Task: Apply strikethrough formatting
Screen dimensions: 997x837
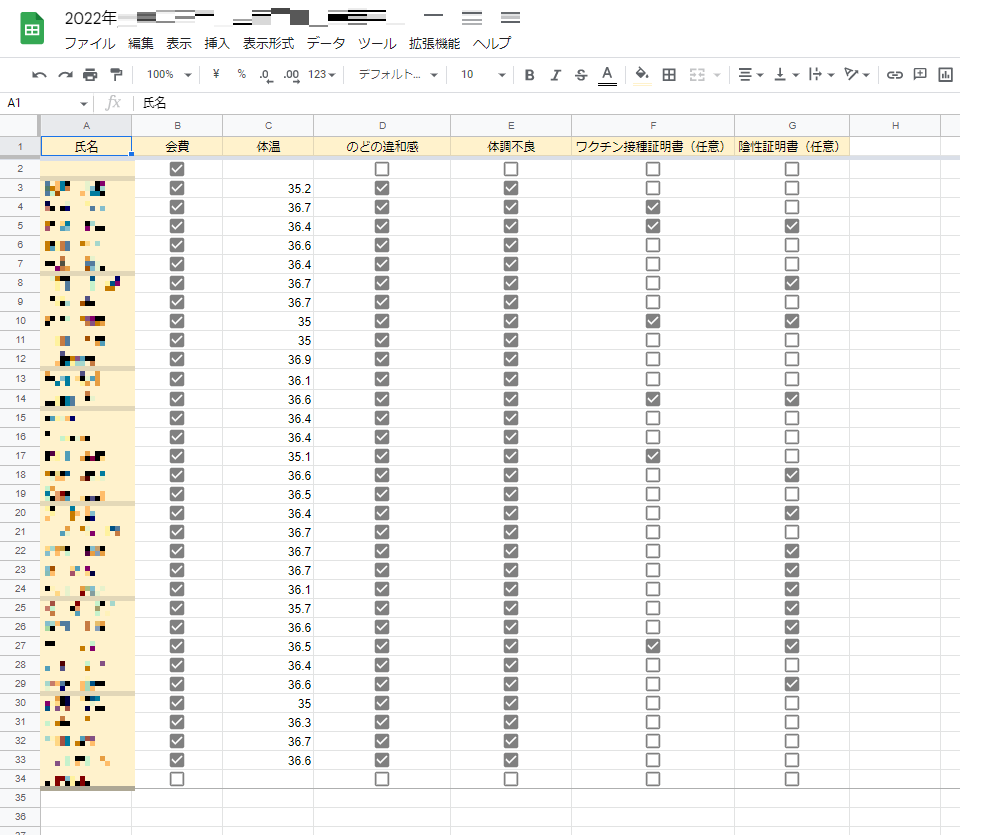Action: pyautogui.click(x=581, y=75)
